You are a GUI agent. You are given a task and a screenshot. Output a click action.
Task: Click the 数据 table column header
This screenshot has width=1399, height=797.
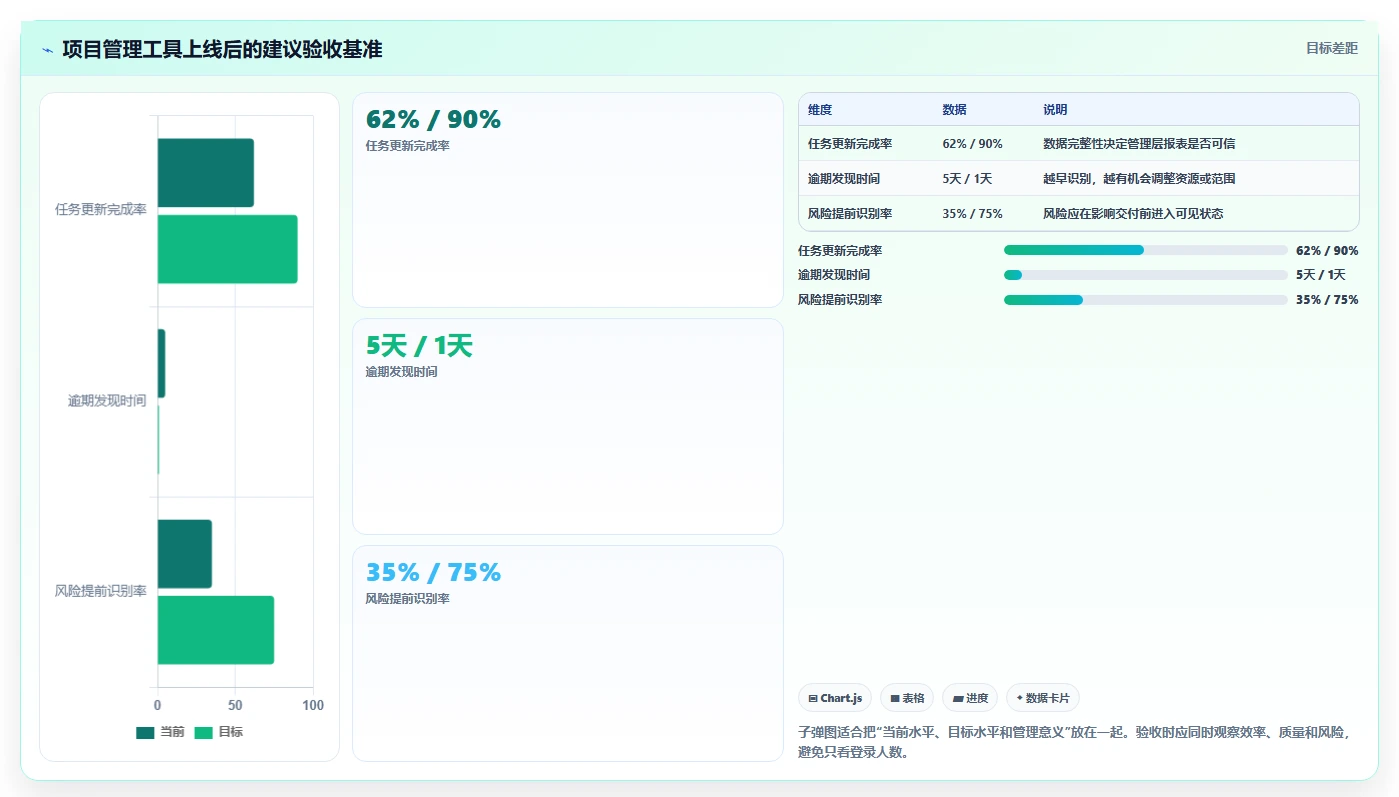pyautogui.click(x=954, y=110)
